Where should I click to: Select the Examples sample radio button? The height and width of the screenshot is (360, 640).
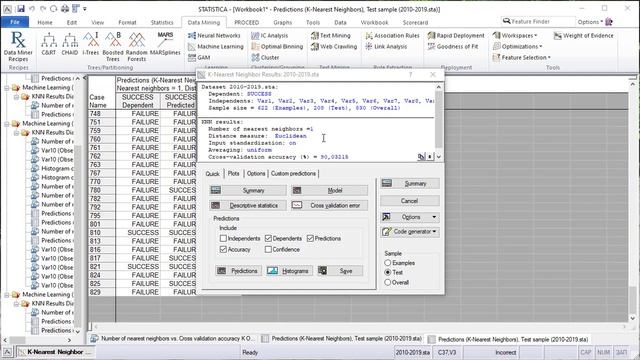click(388, 263)
